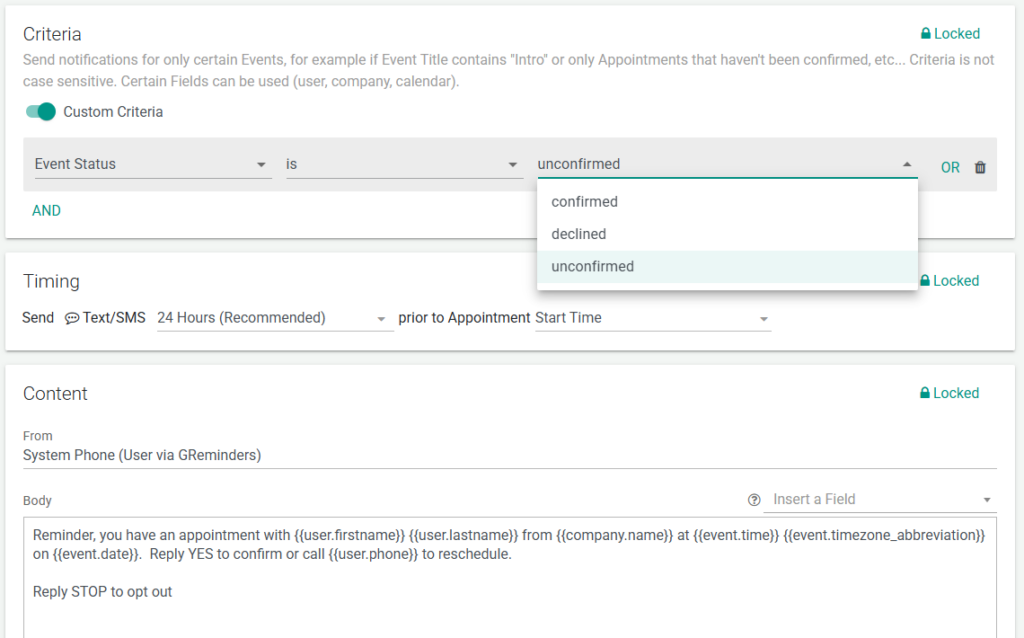Viewport: 1024px width, 638px height.
Task: Click the lock icon in Timing section
Action: point(925,281)
